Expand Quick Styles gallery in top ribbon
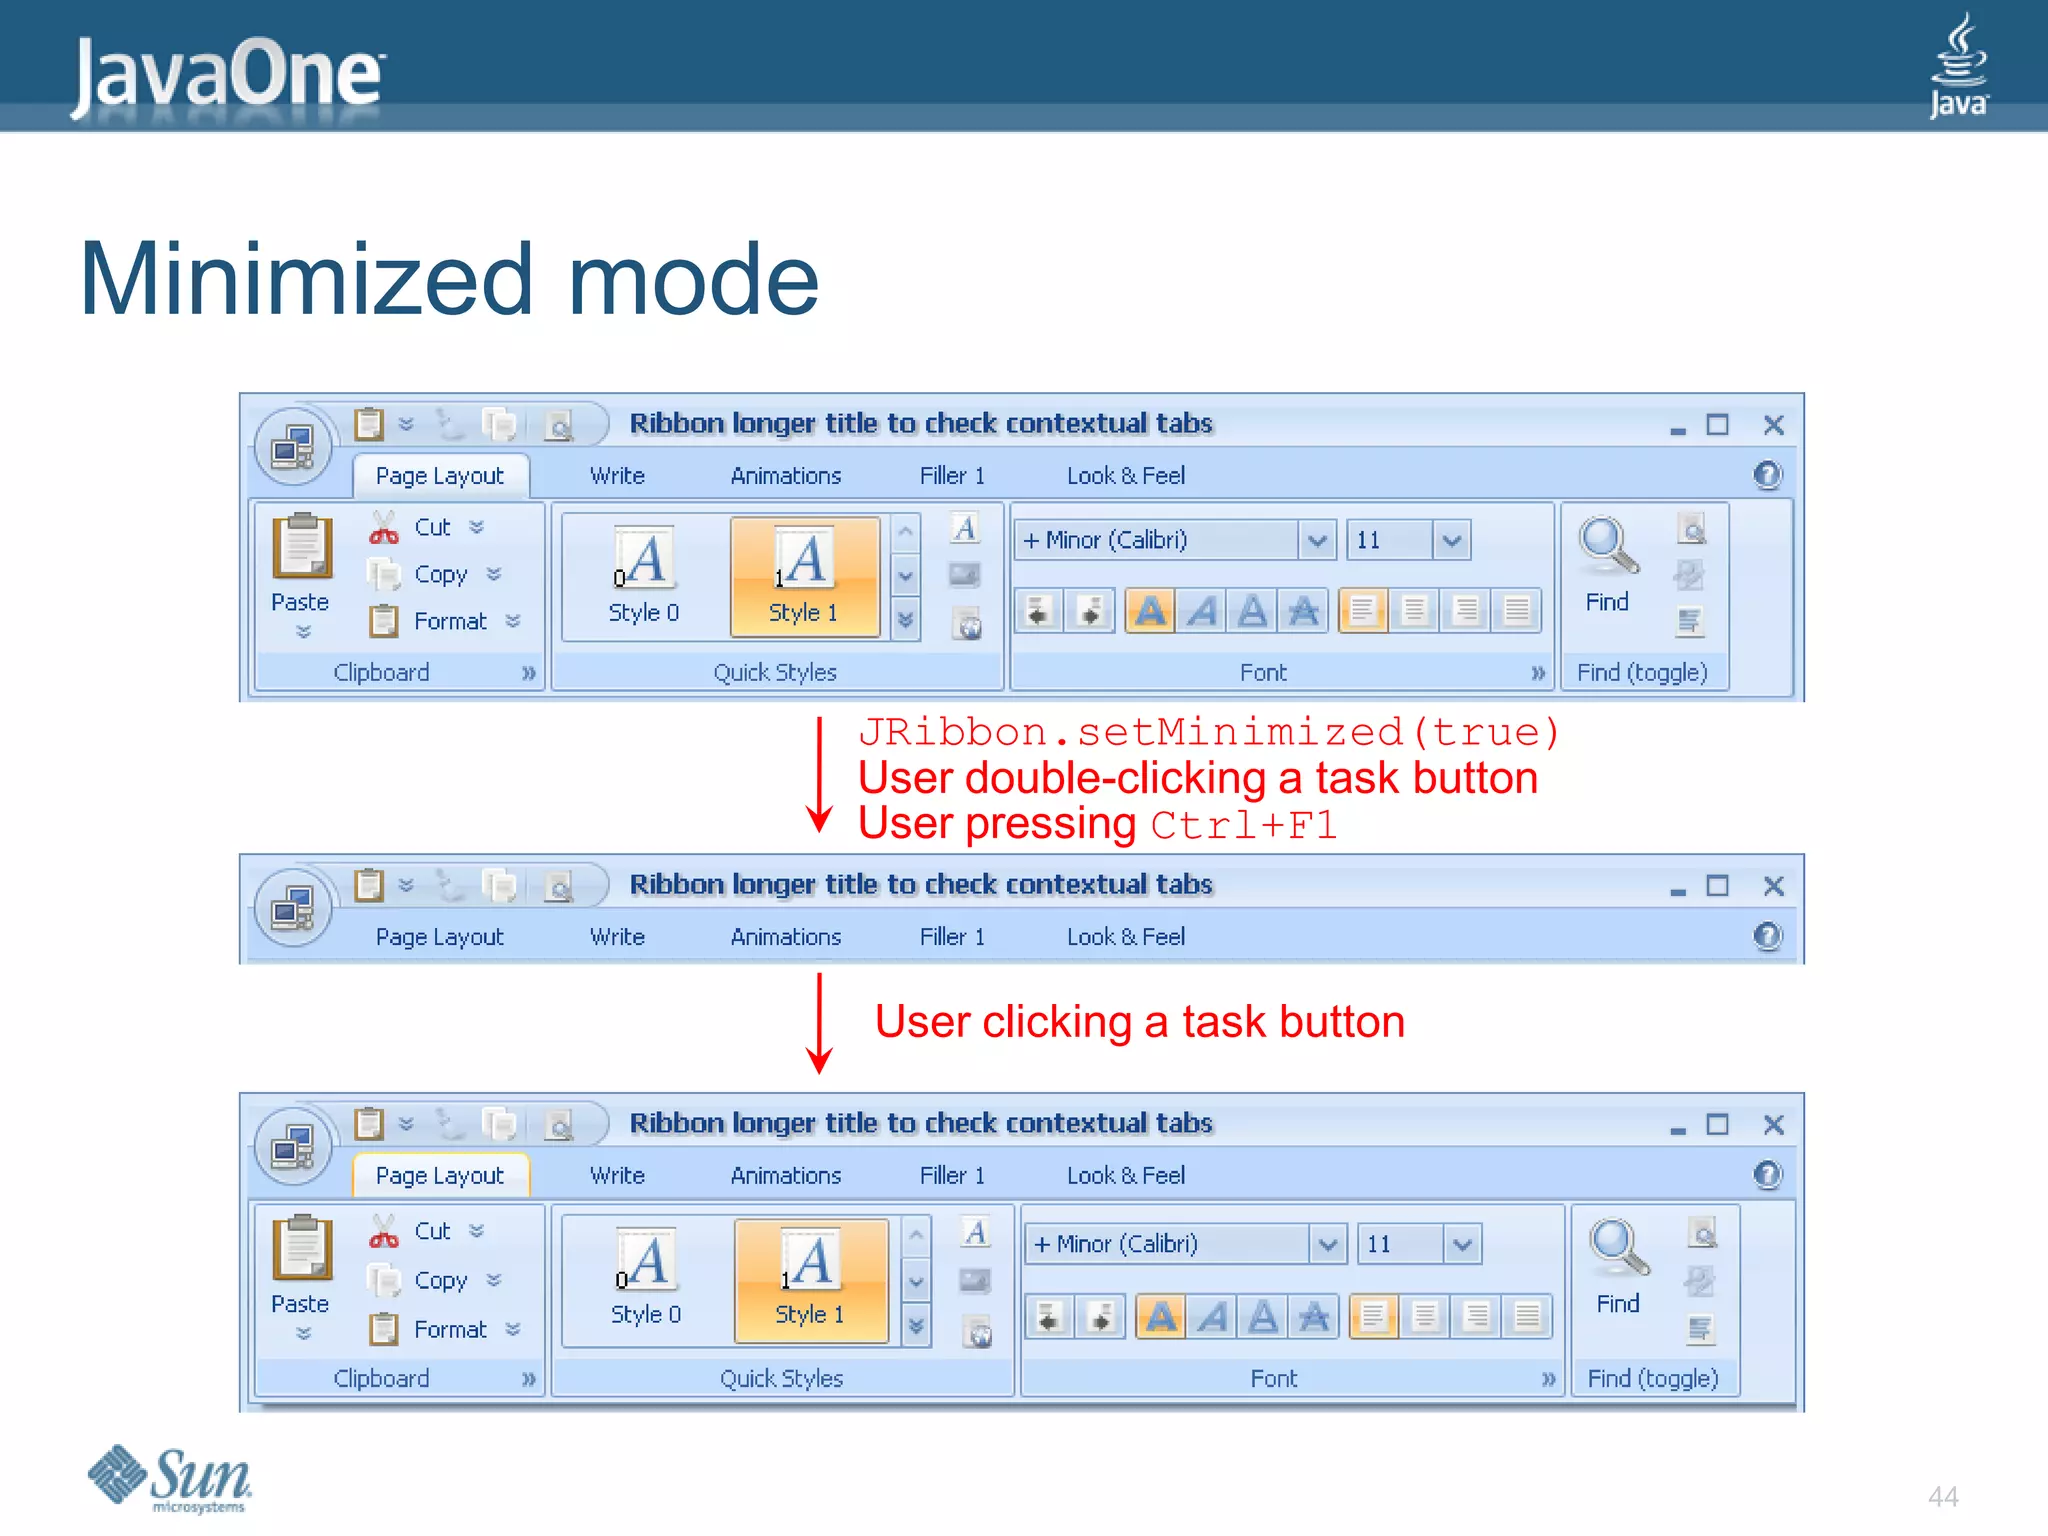Screen dimensions: 2048x1536 (x=905, y=620)
